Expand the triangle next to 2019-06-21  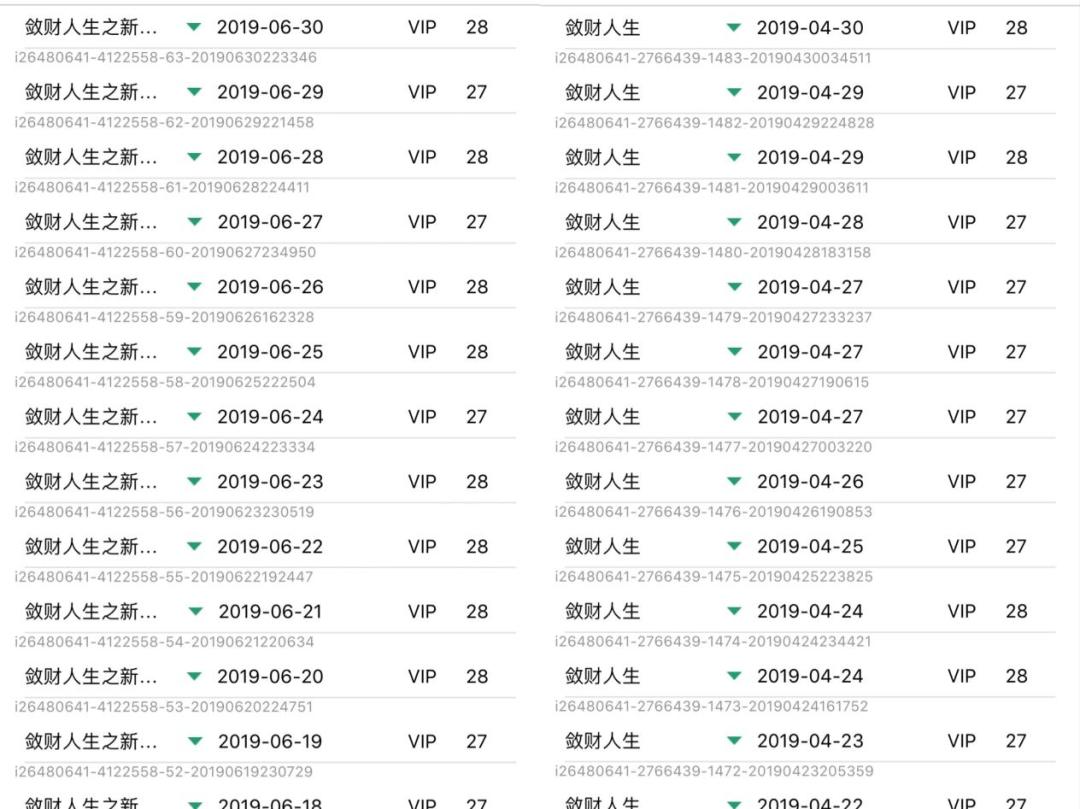(193, 611)
